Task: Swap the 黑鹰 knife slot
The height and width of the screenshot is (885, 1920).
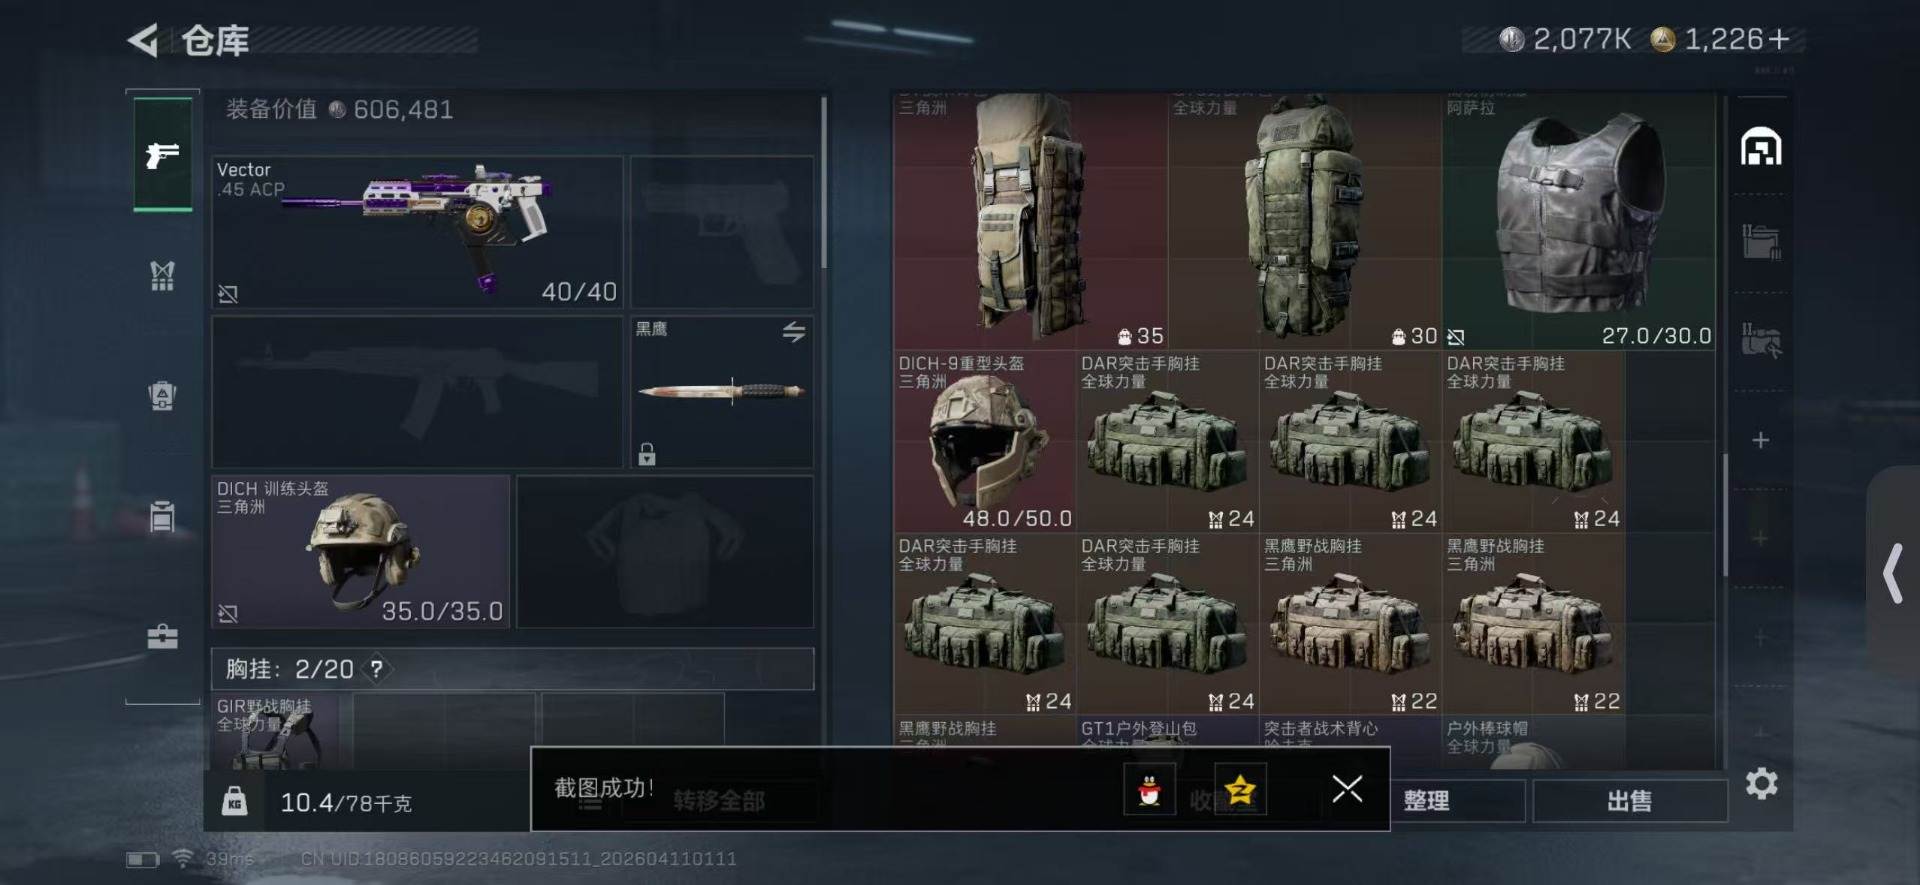Action: coord(794,332)
